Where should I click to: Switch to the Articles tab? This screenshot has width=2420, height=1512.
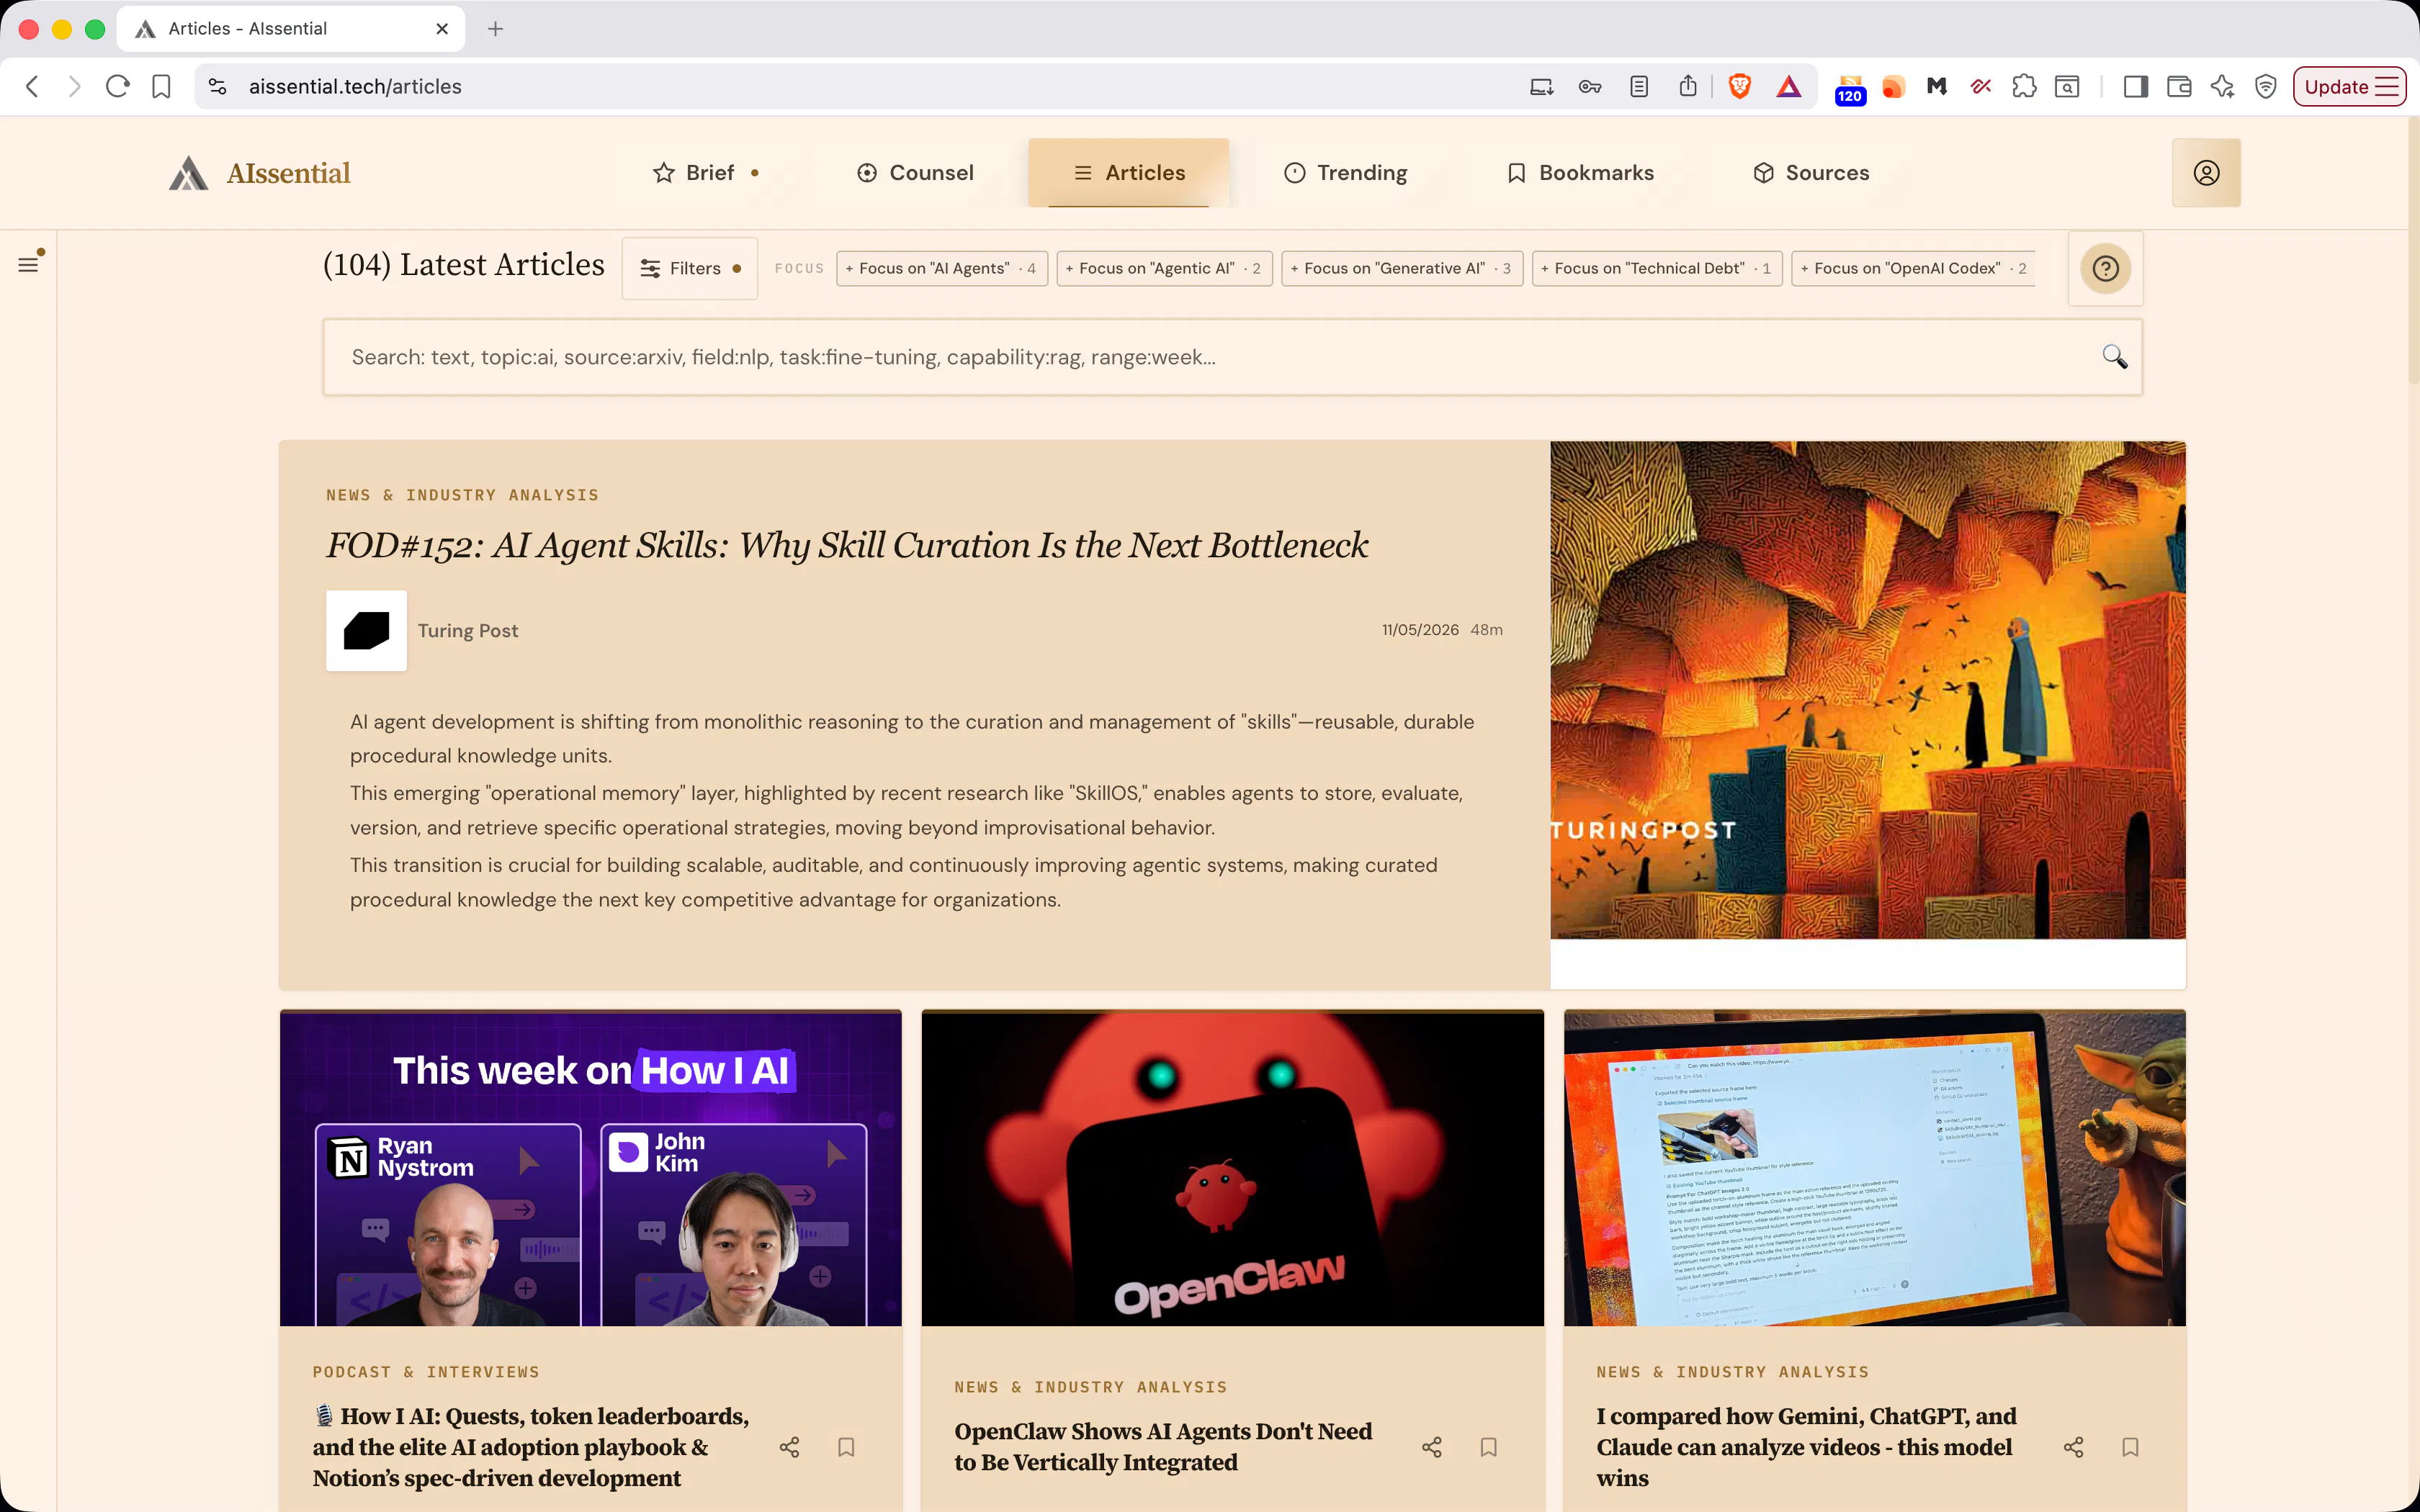click(x=1128, y=173)
